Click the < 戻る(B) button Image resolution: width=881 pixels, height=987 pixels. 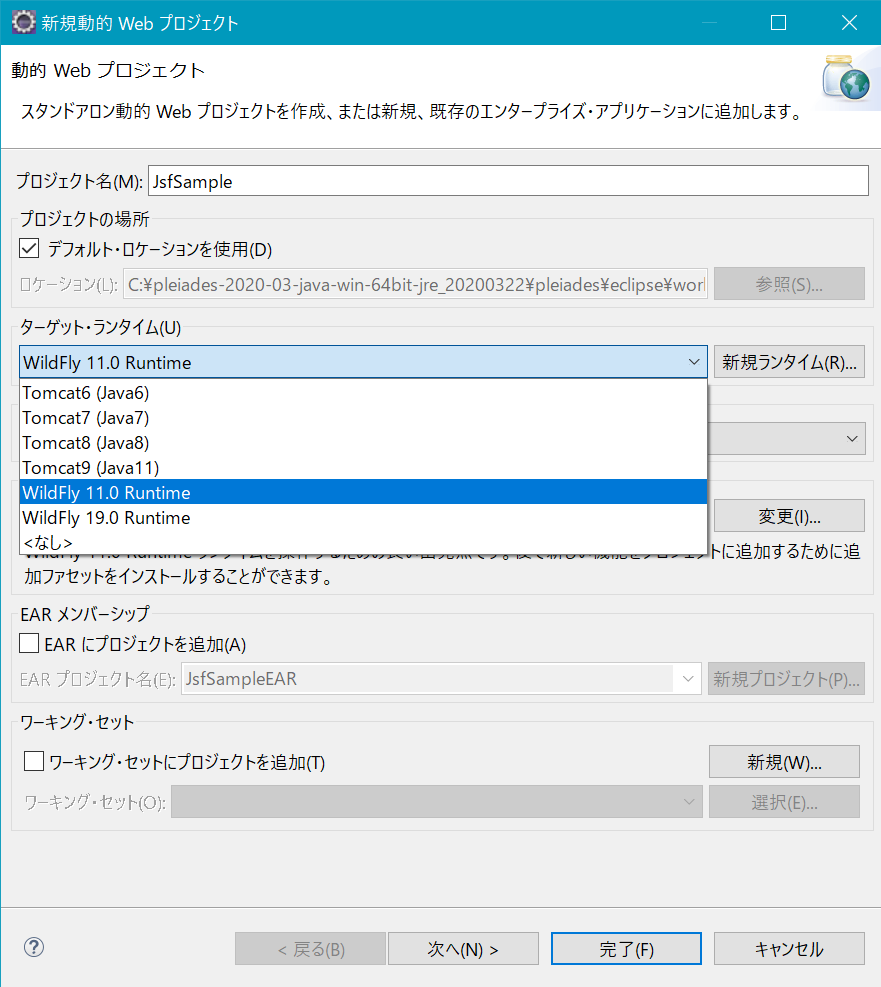(310, 949)
